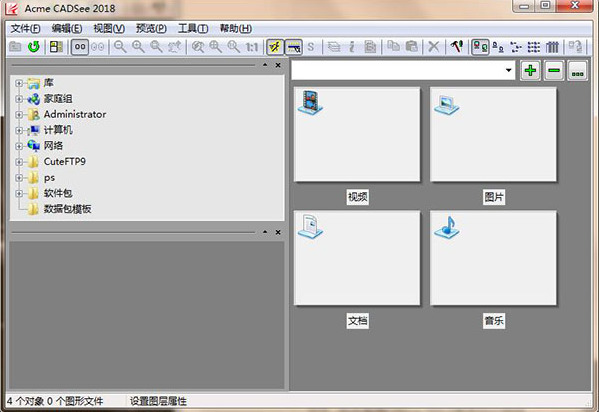Image resolution: width=599 pixels, height=412 pixels.
Task: Click the green refresh arrow icon
Action: pyautogui.click(x=34, y=47)
